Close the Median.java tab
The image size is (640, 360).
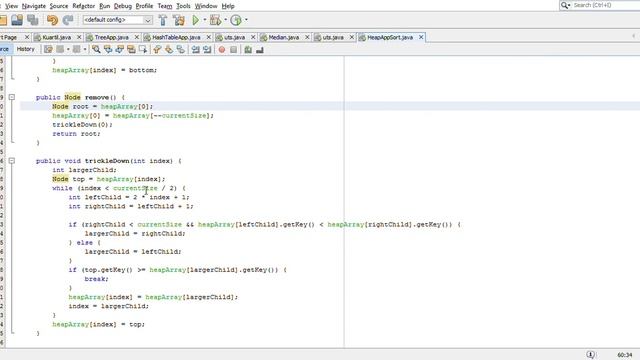tap(307, 37)
